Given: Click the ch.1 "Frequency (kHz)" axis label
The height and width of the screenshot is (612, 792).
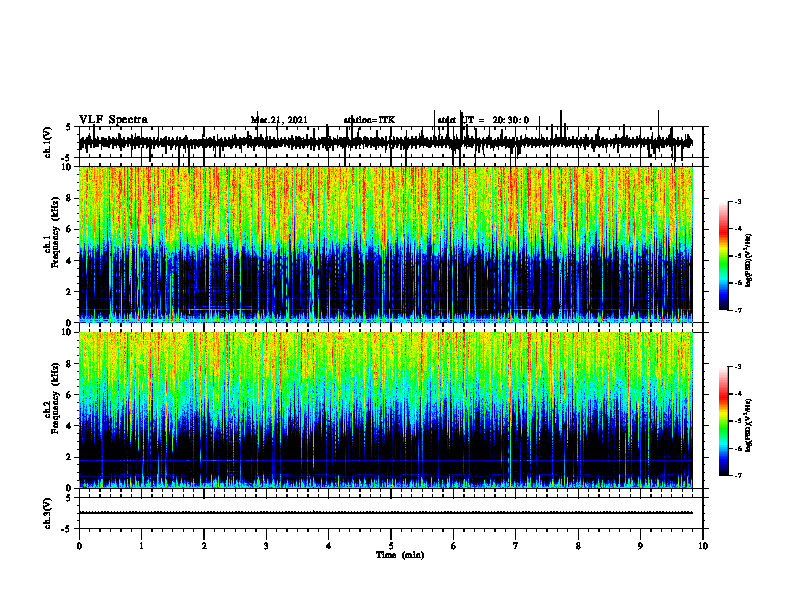Looking at the screenshot, I should point(55,233).
